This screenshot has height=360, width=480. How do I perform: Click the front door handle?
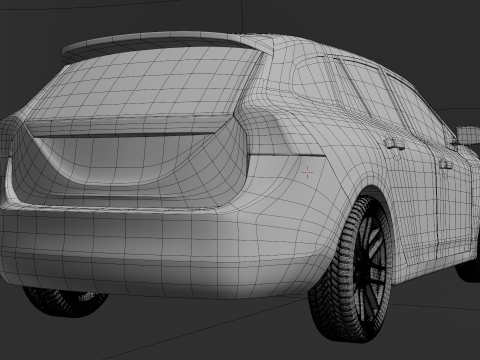[445, 165]
